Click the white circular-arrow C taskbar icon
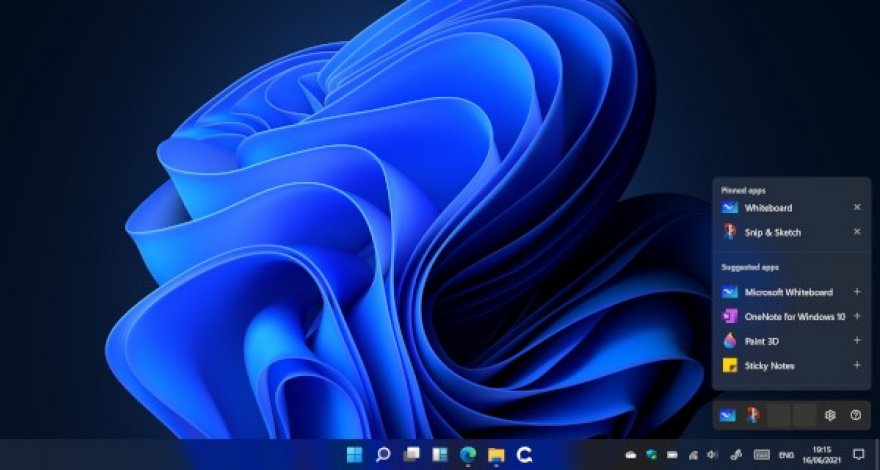This screenshot has height=470, width=880. tap(524, 454)
